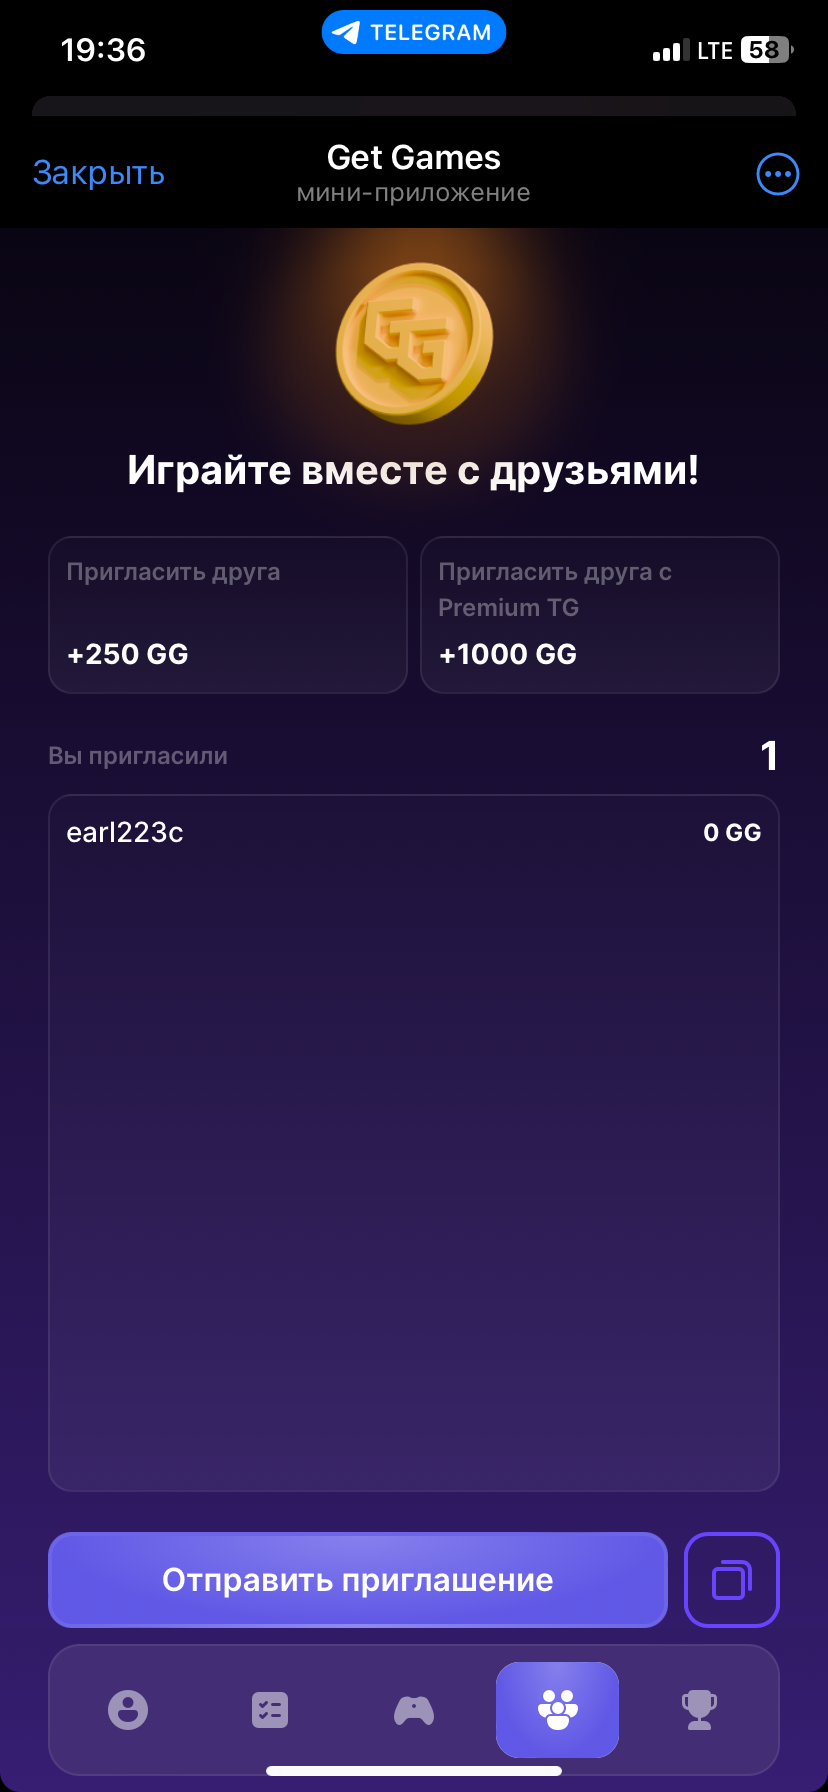Tap the 0 GG reward amount

coord(732,833)
